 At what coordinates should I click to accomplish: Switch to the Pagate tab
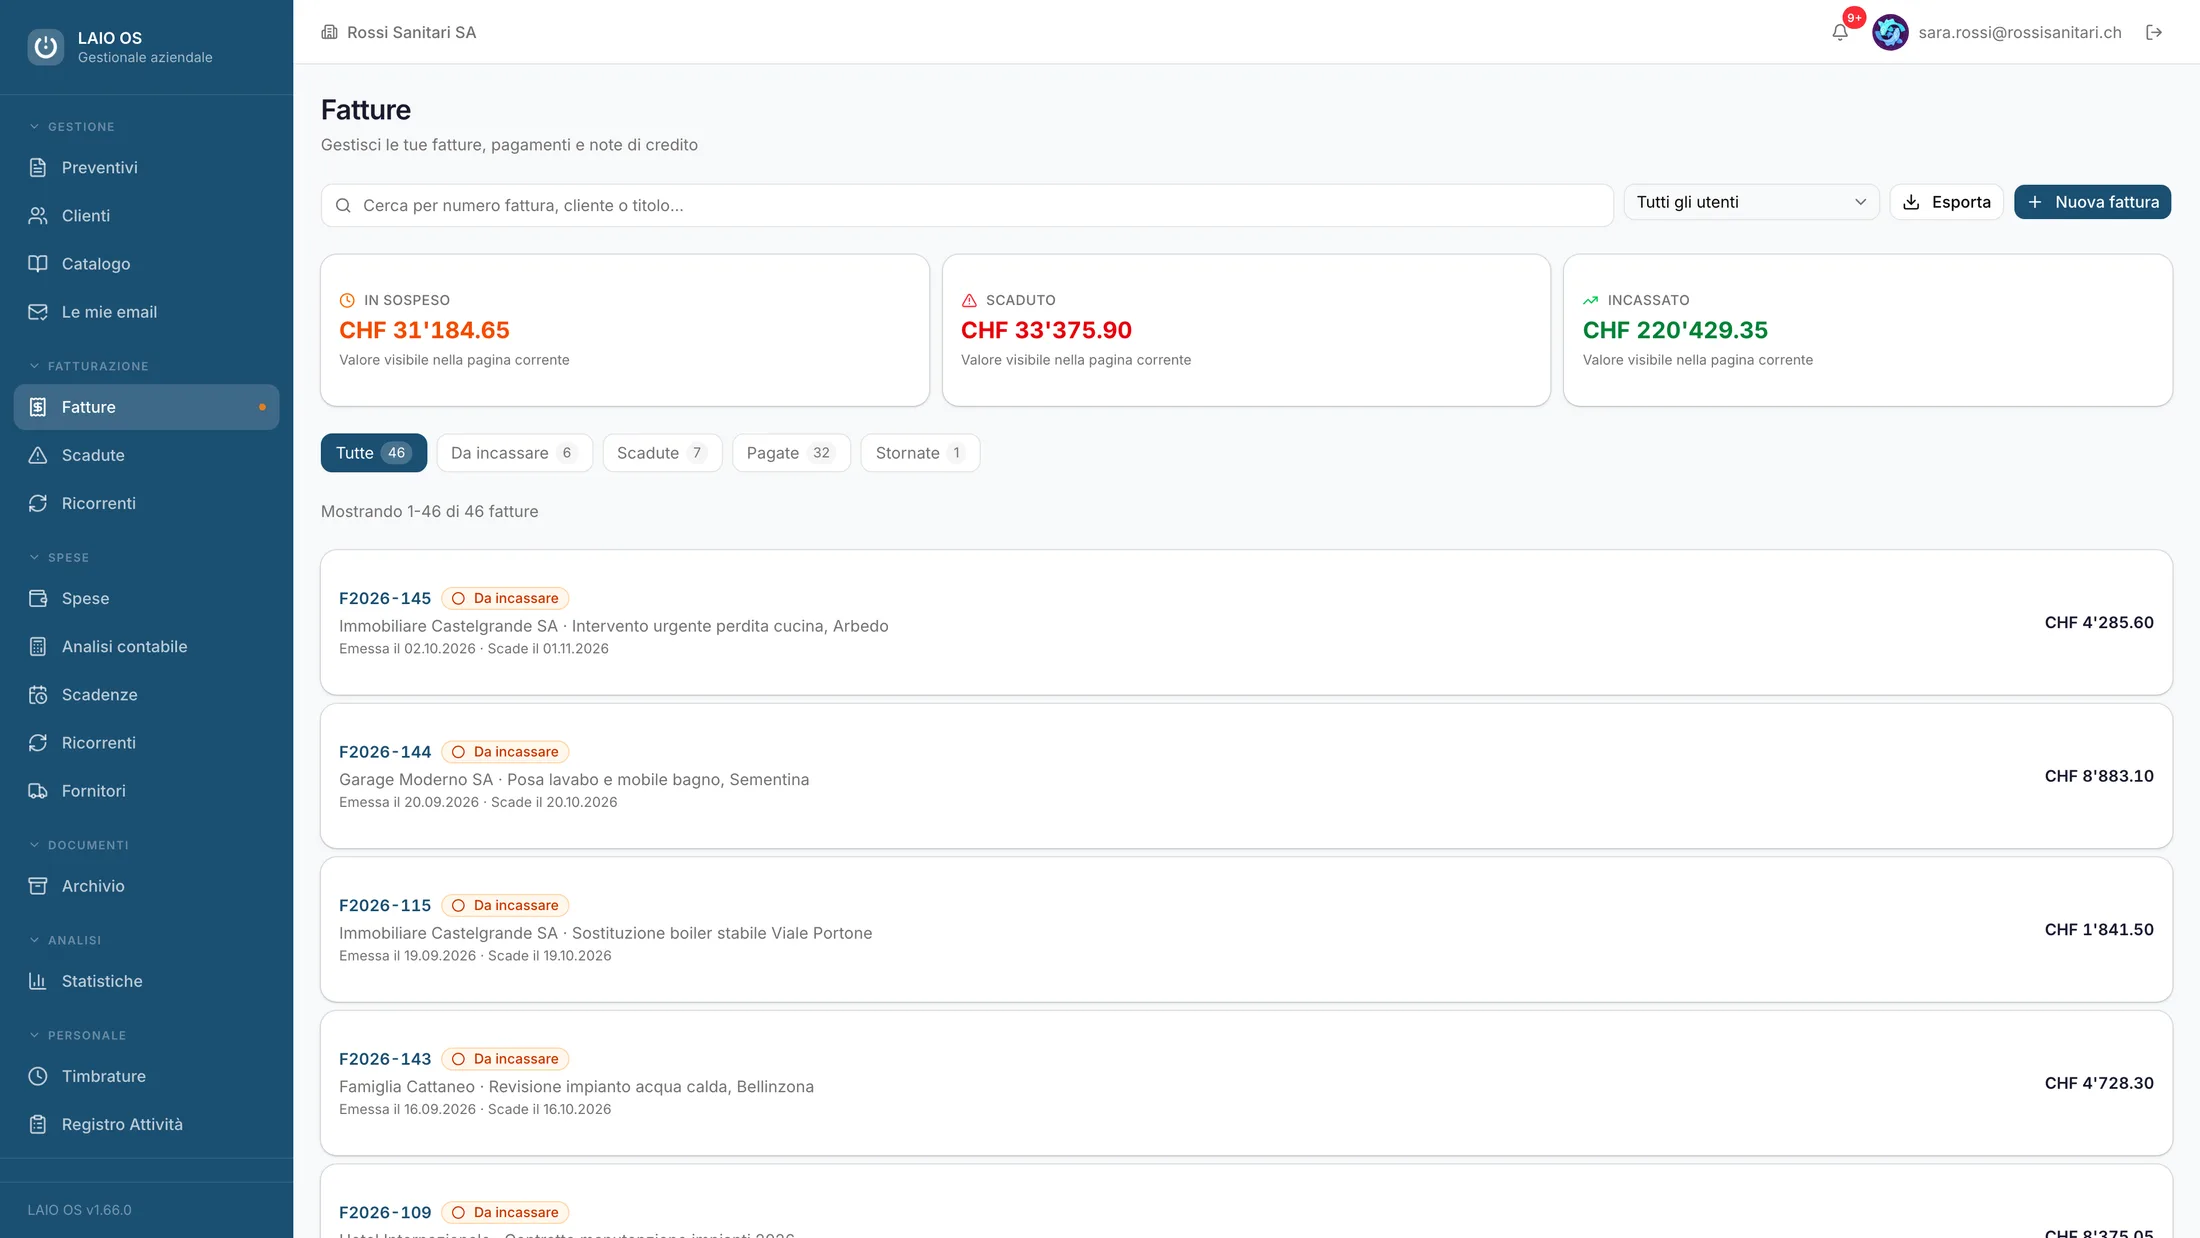click(791, 453)
